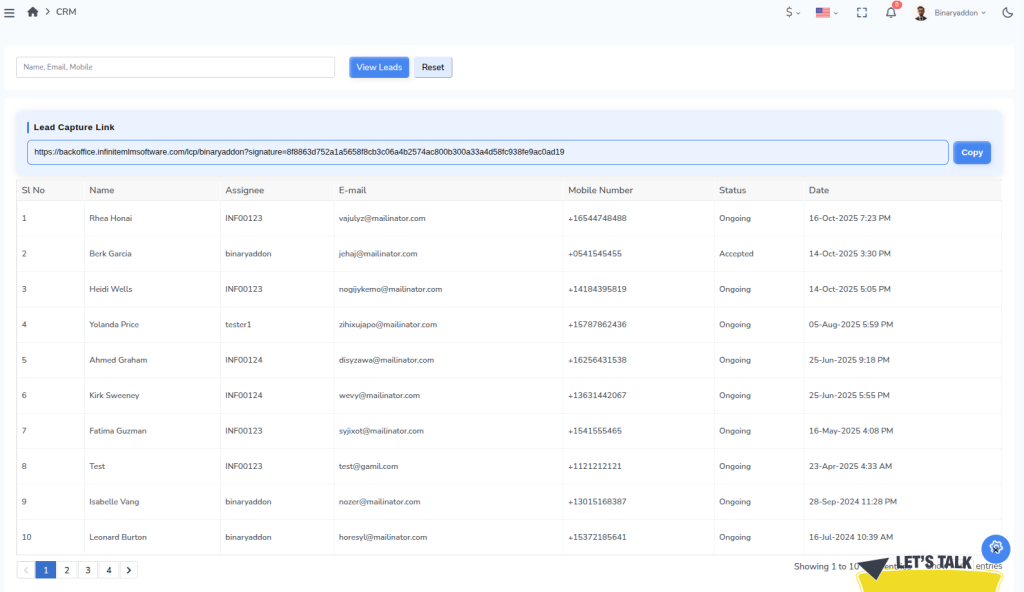Expand the currency dollar dropdown

(x=793, y=12)
